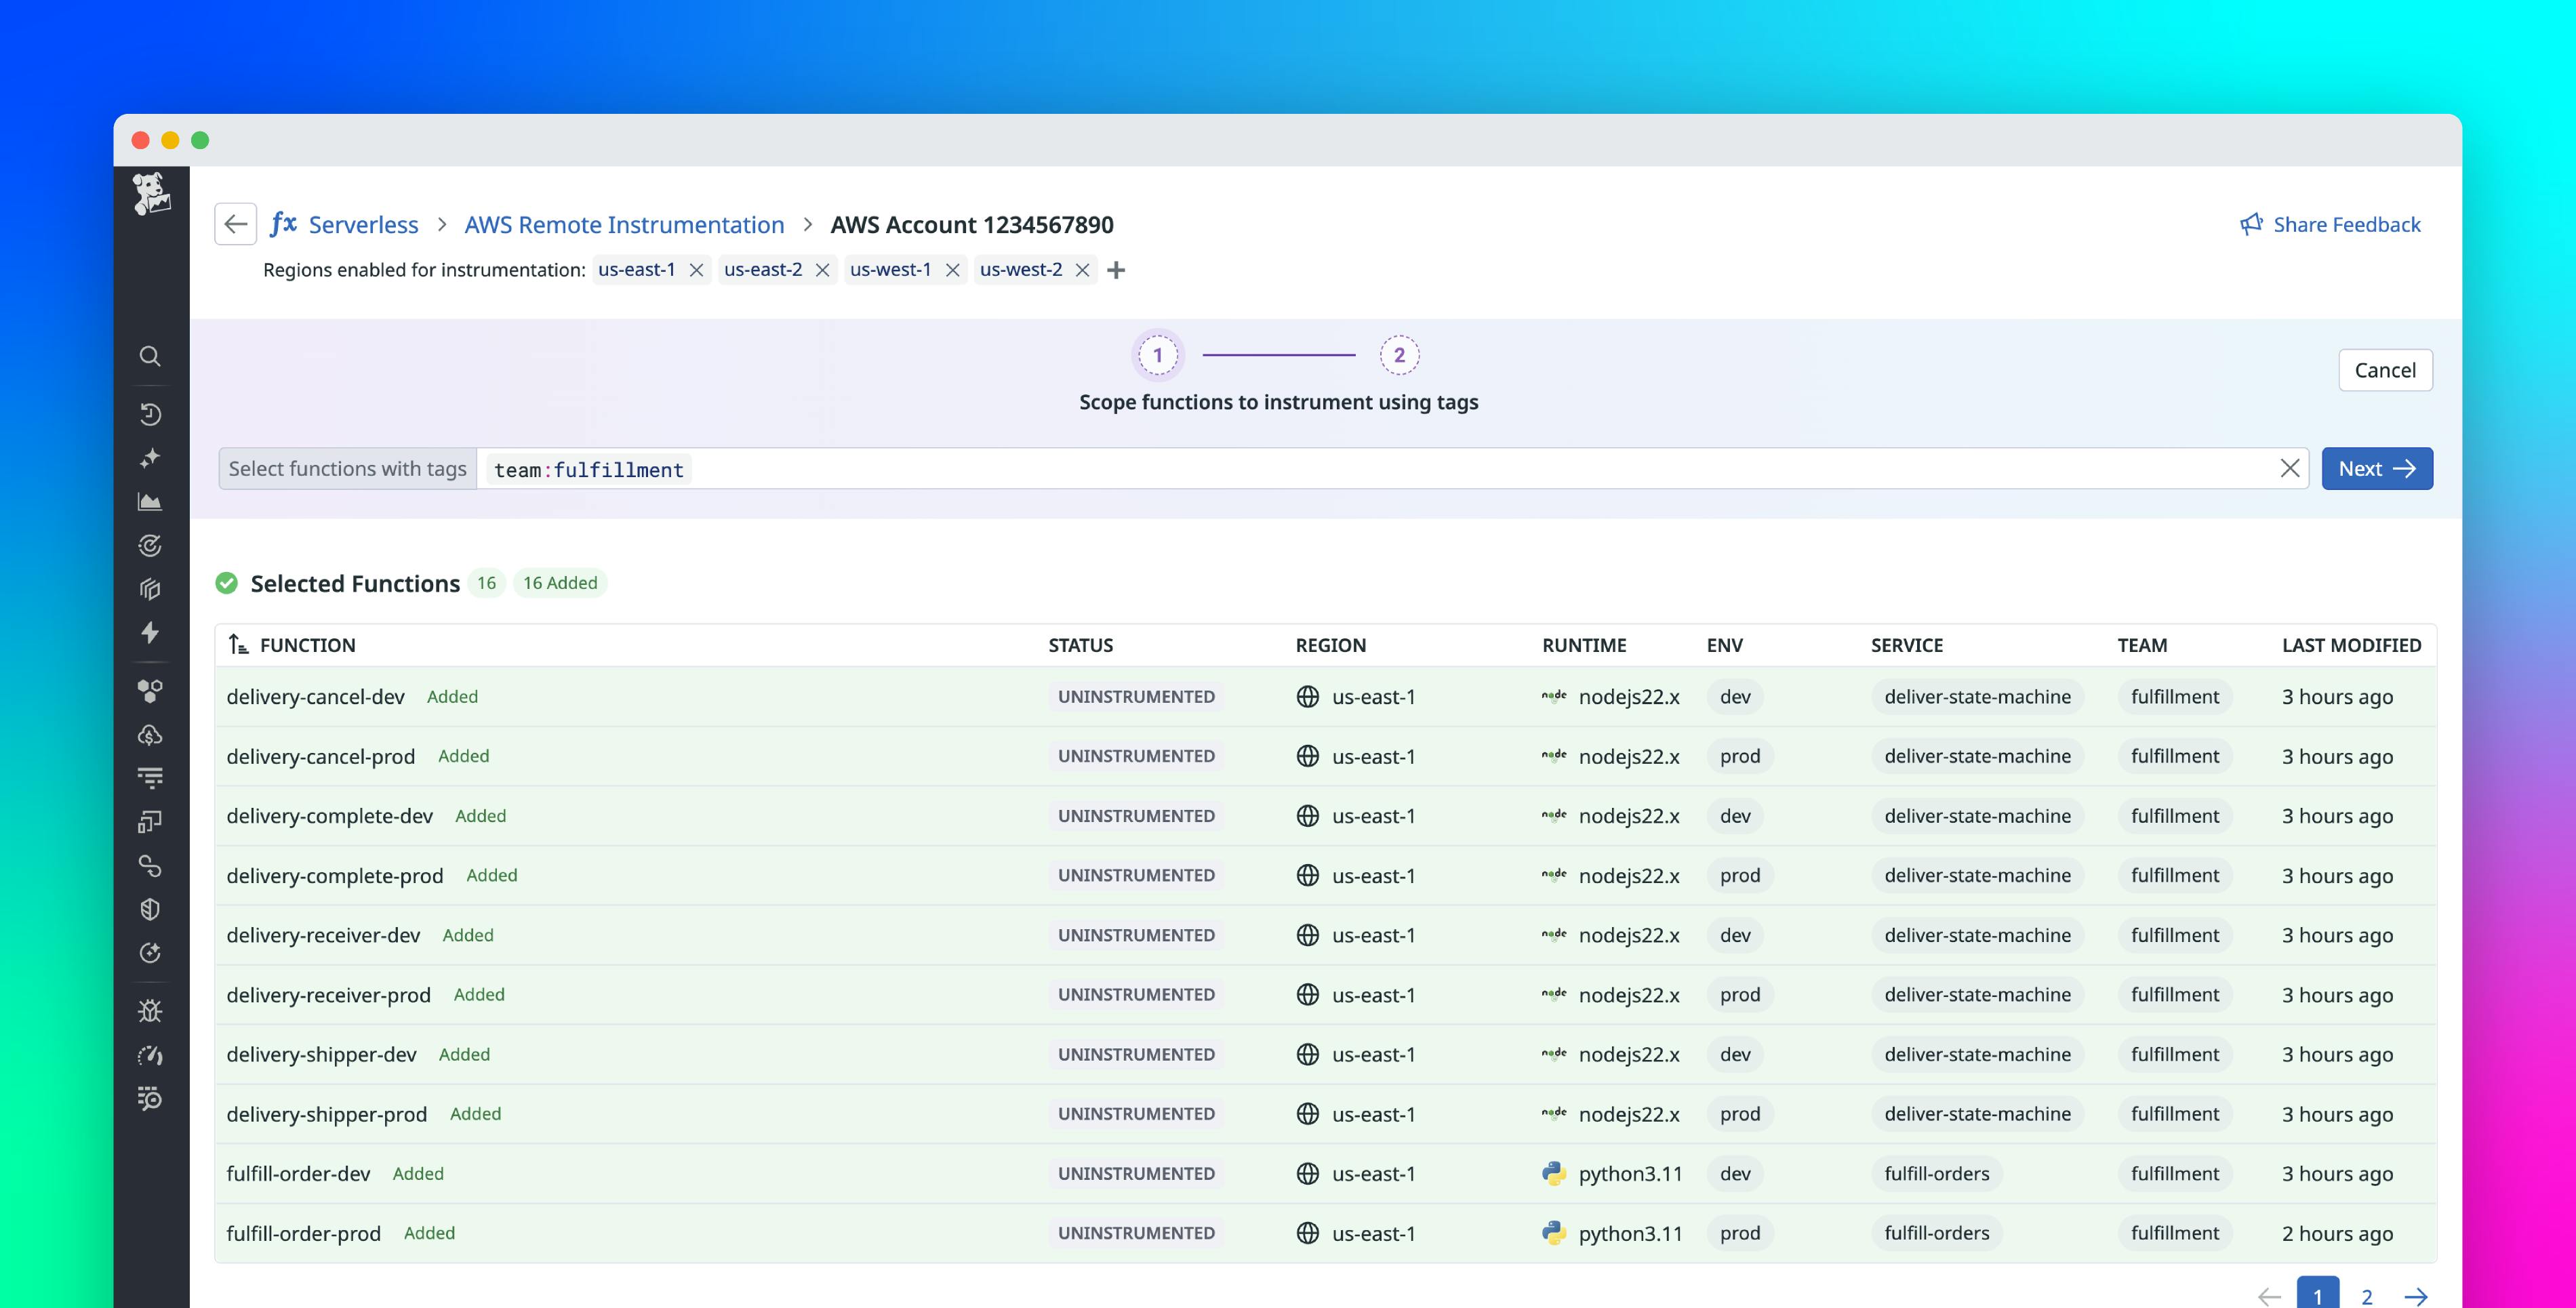This screenshot has width=2576, height=1308.
Task: Open Bits AI via the sparkles icon
Action: click(x=150, y=458)
